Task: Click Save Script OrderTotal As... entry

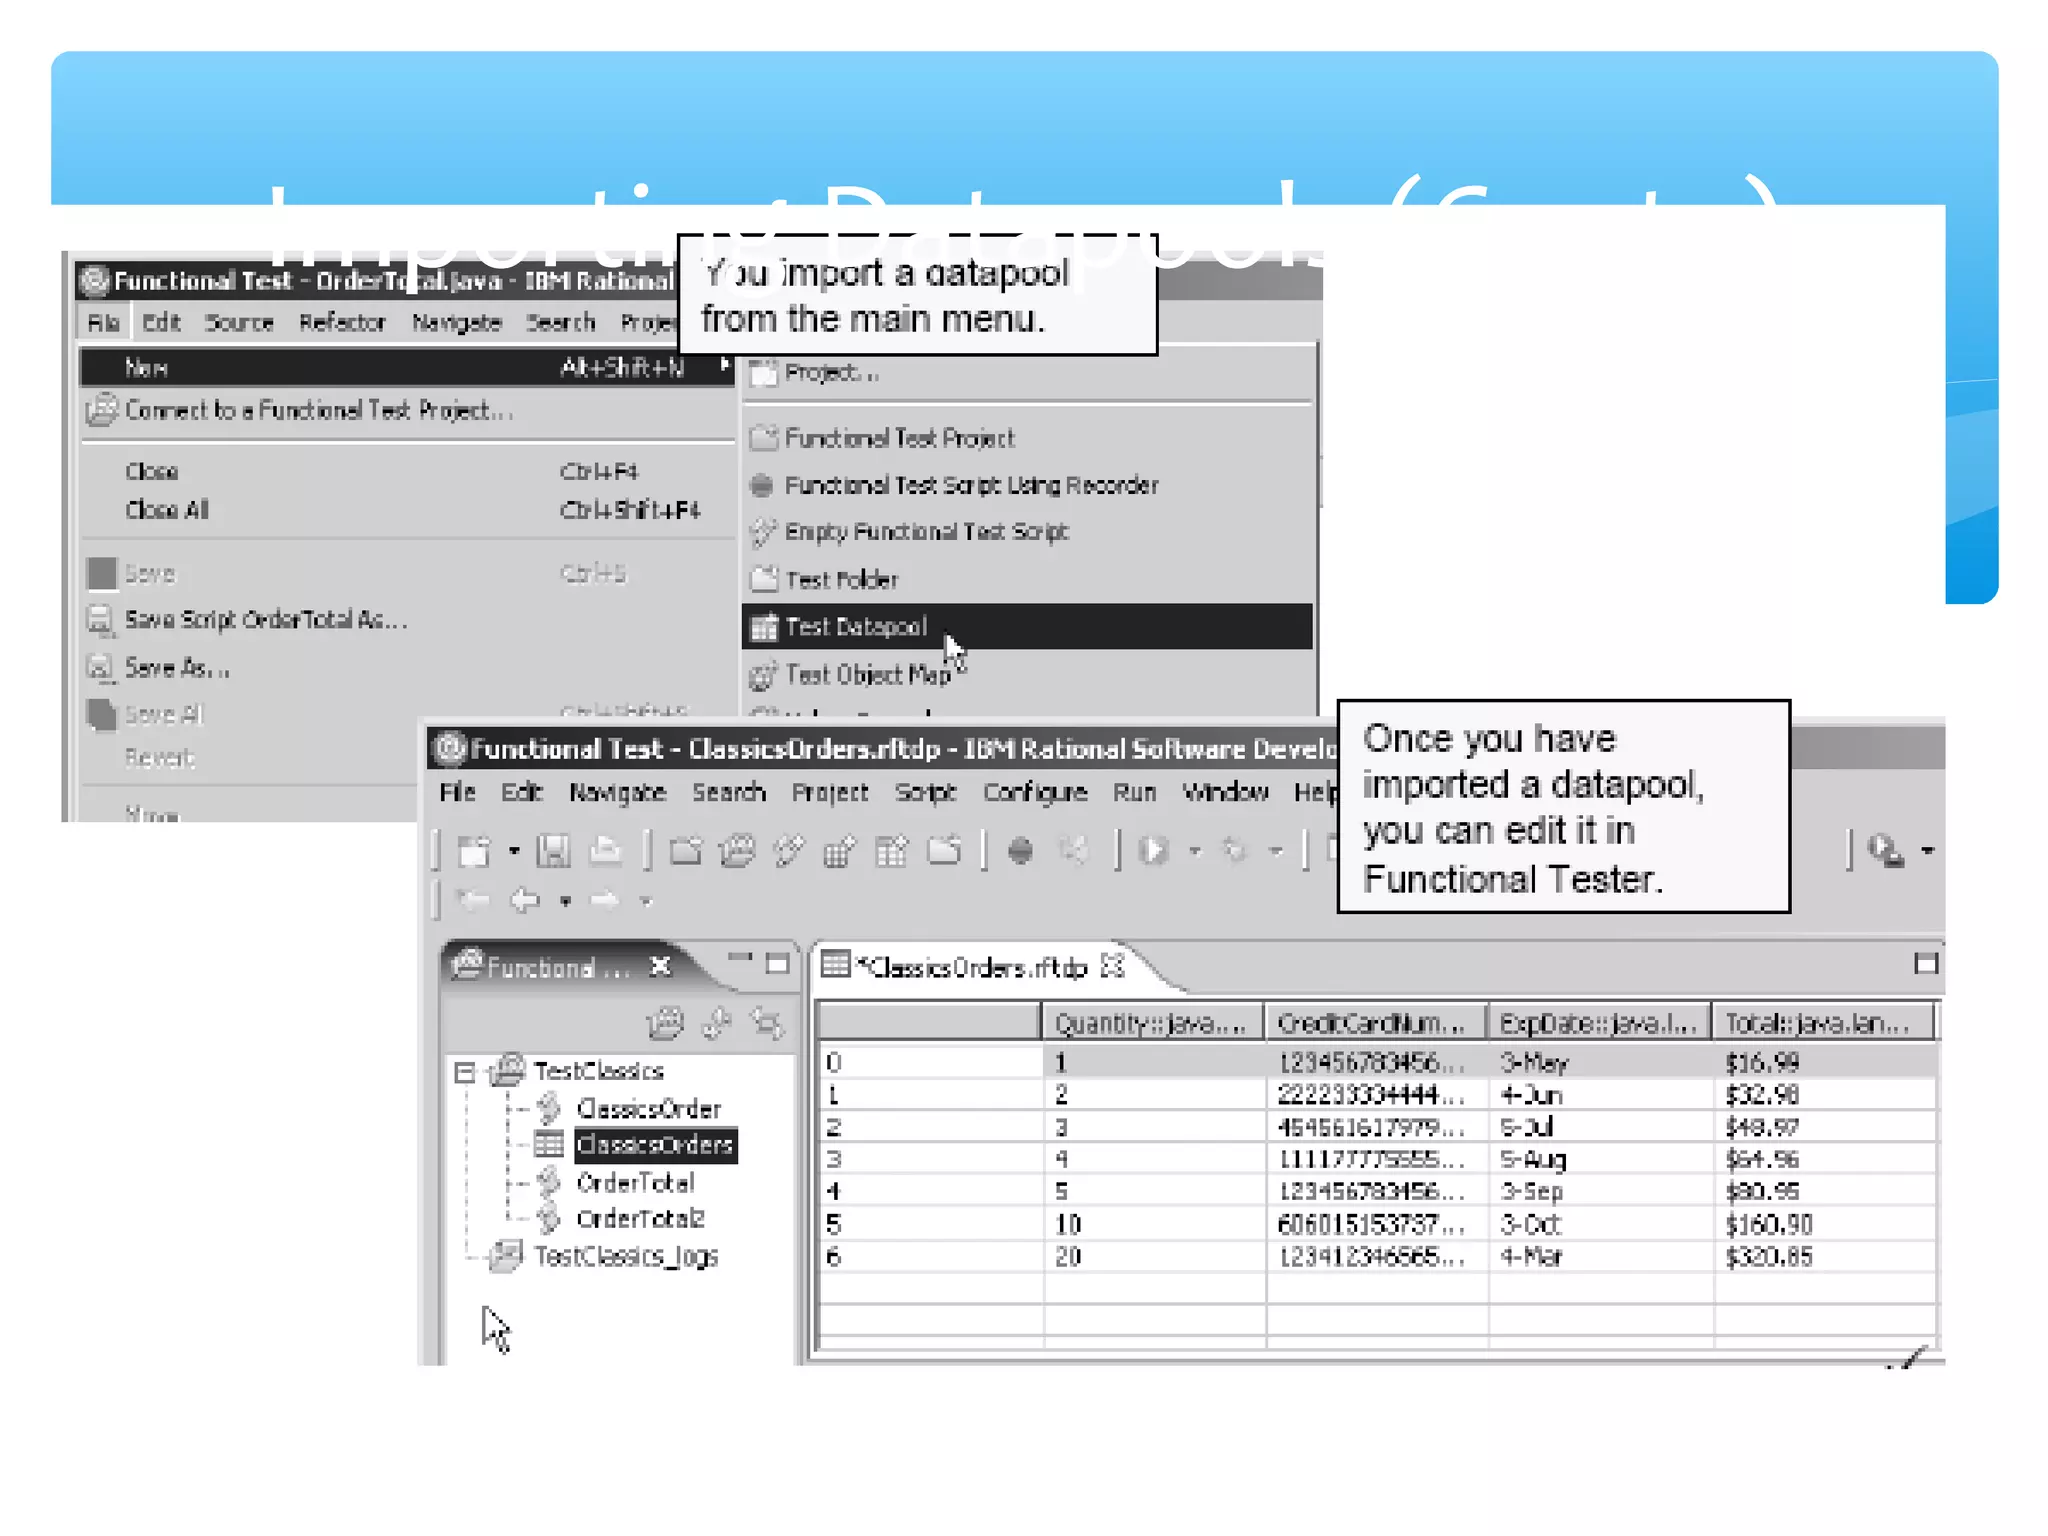Action: click(408, 620)
